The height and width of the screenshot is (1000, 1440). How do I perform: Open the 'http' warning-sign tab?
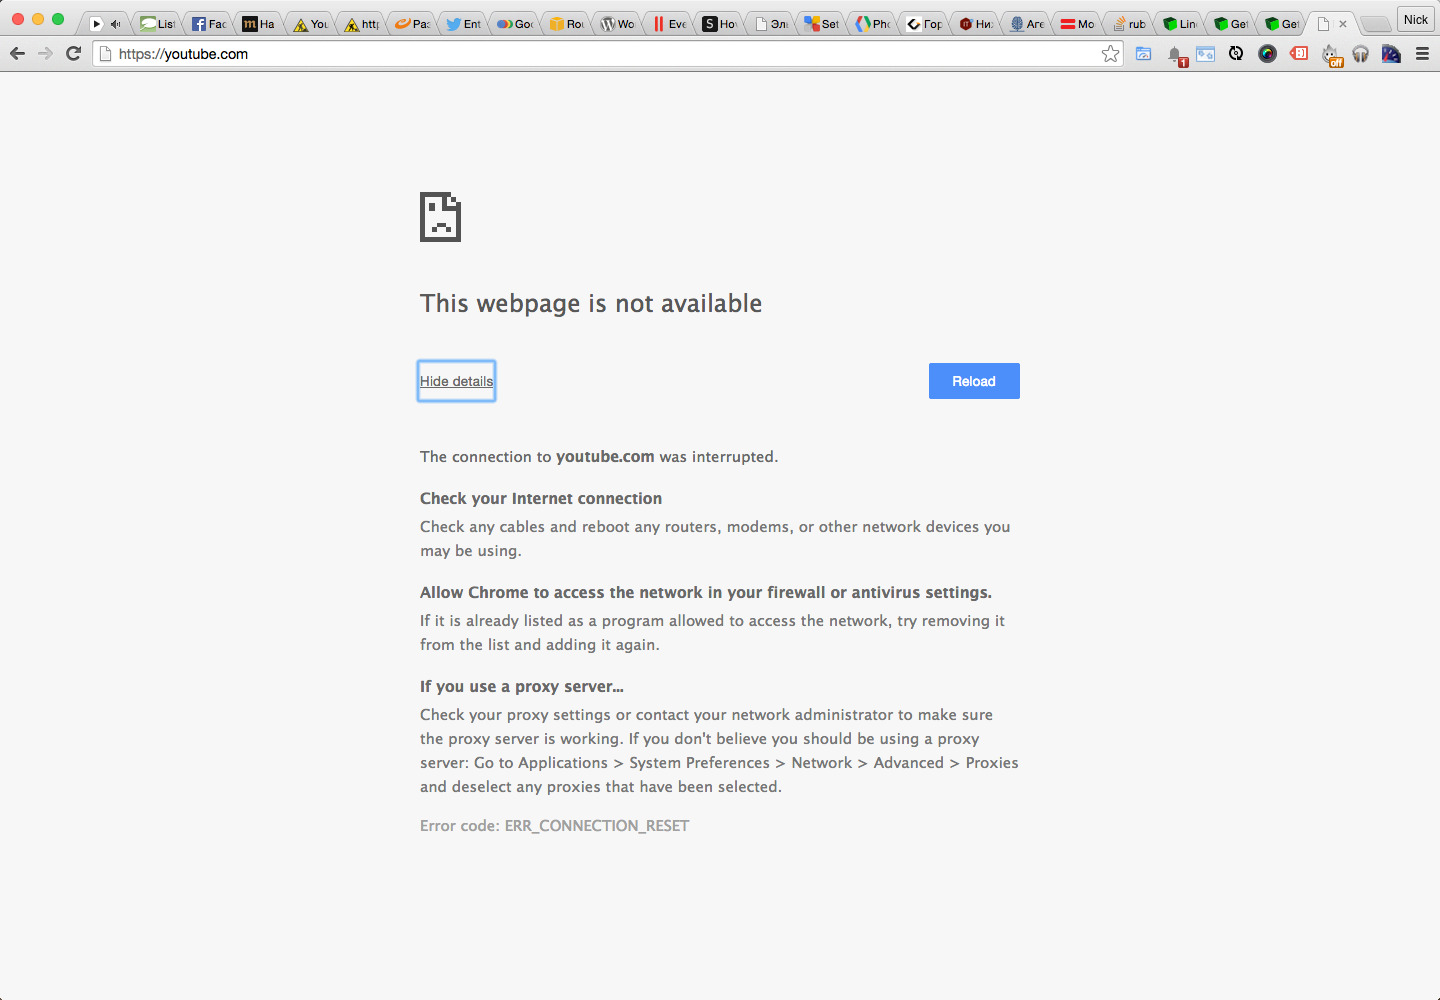(361, 24)
